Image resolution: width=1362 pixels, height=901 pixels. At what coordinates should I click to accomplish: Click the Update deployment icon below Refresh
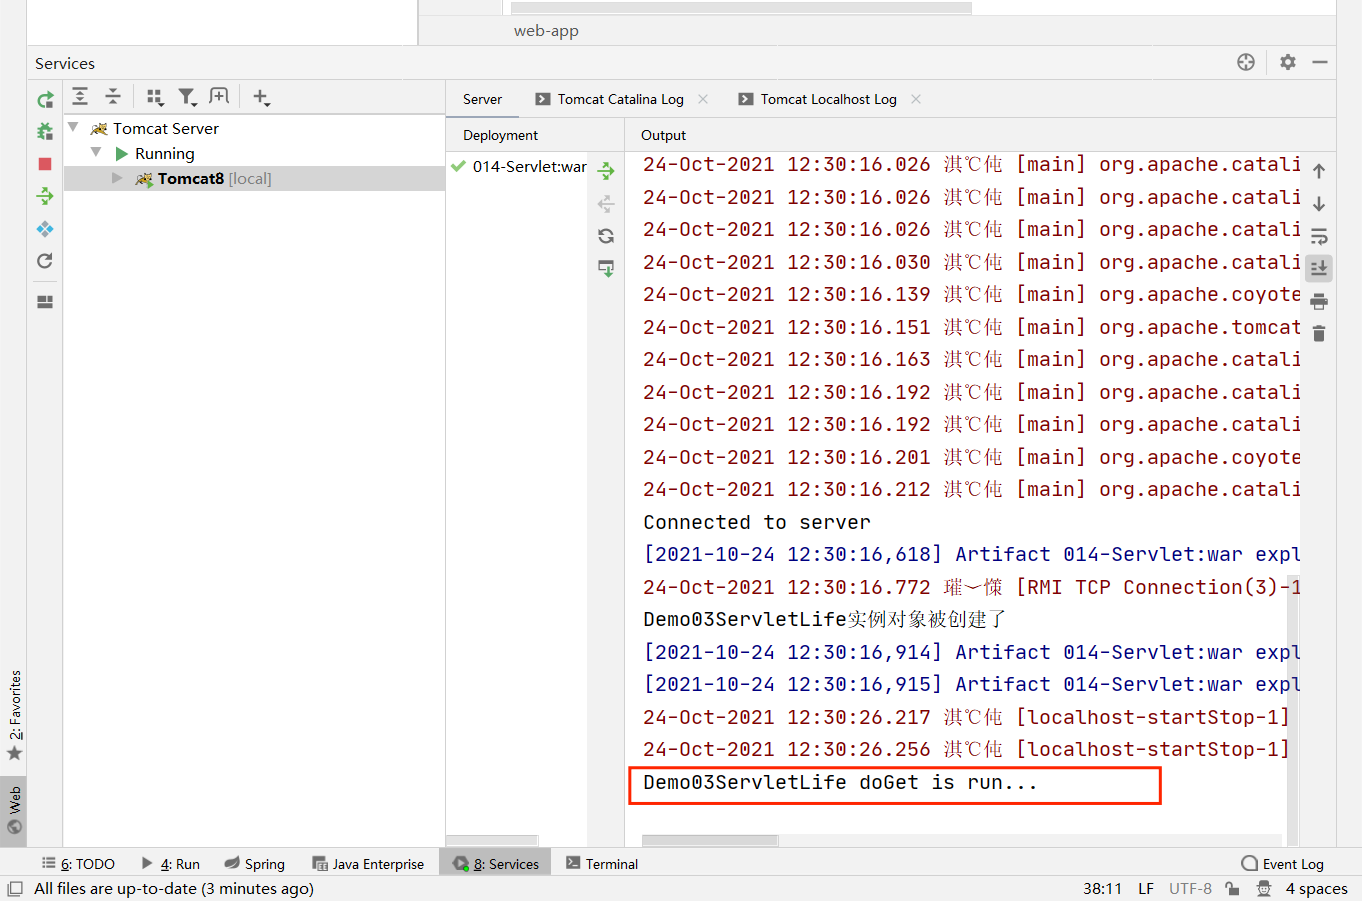pos(606,268)
